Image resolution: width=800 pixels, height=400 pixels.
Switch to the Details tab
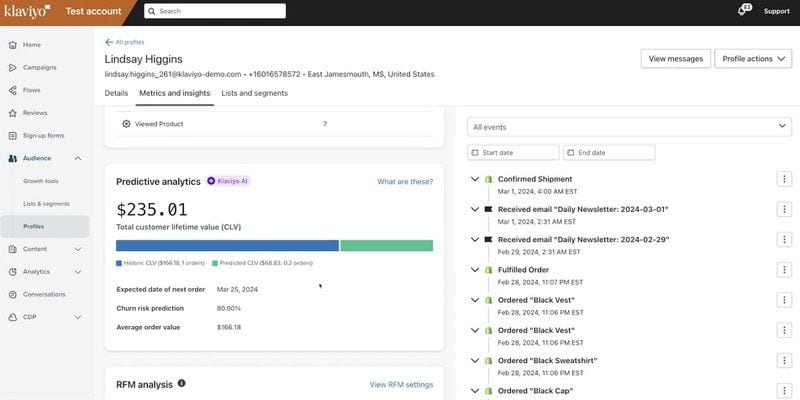pyautogui.click(x=116, y=93)
